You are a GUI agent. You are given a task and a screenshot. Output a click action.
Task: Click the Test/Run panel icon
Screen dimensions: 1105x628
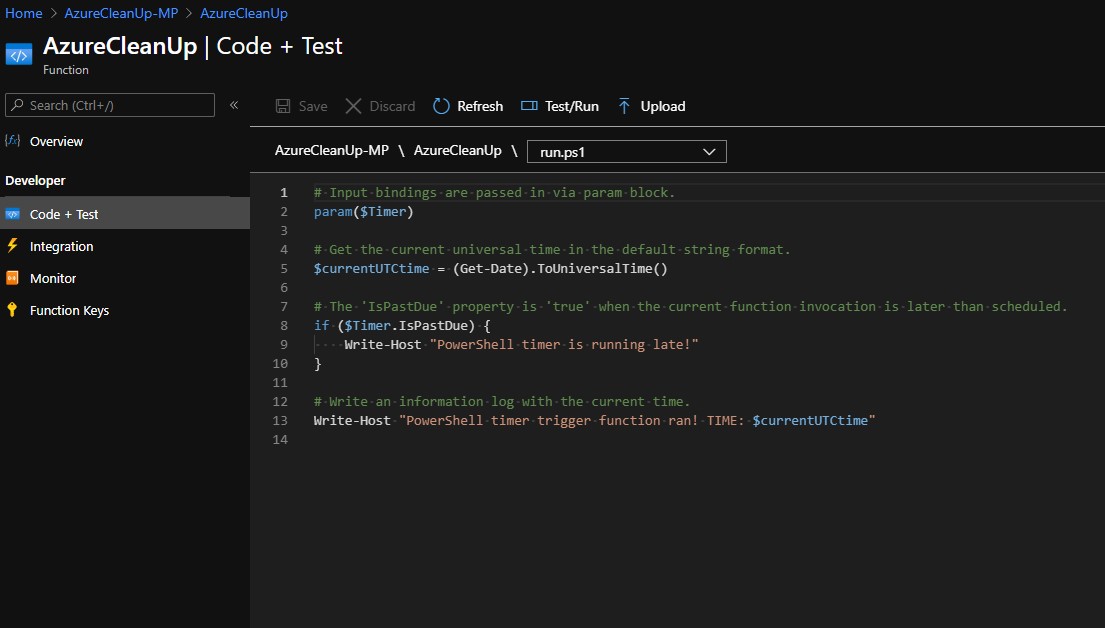pyautogui.click(x=529, y=106)
